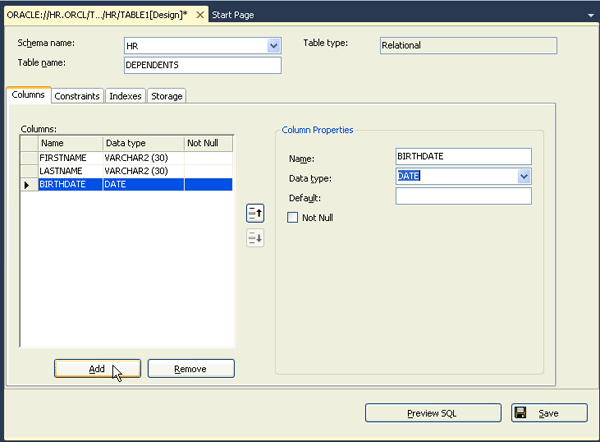Click the BIRTHDATE row selector arrow
Viewport: 600px width, 442px height.
click(28, 185)
